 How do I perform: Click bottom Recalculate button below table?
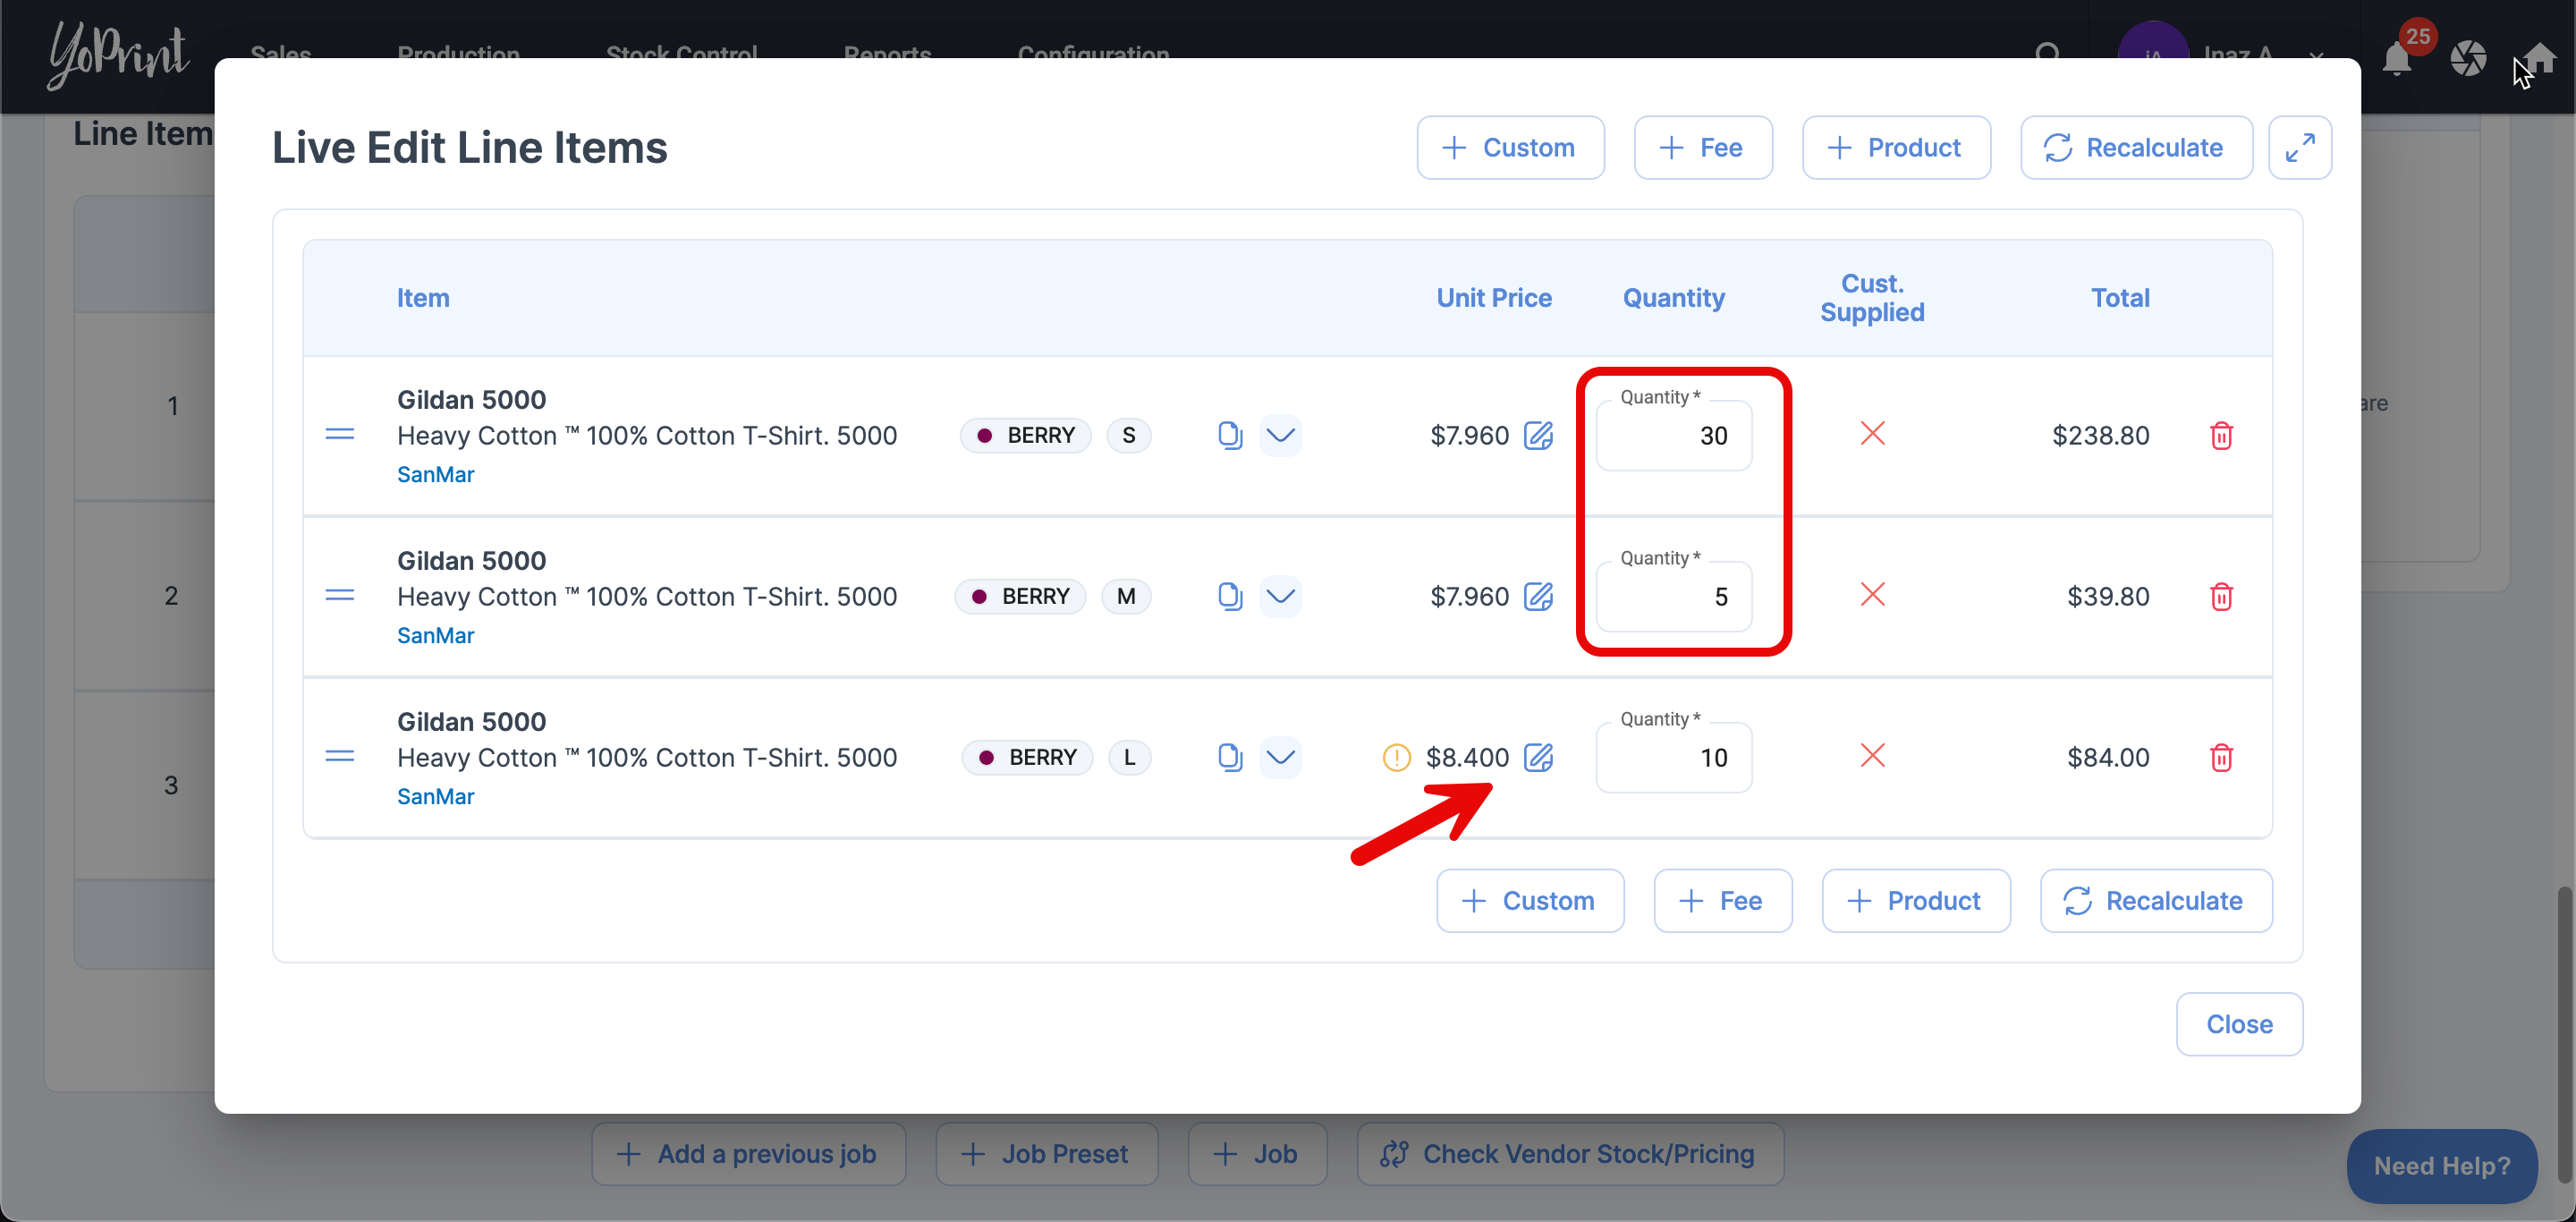click(2156, 901)
